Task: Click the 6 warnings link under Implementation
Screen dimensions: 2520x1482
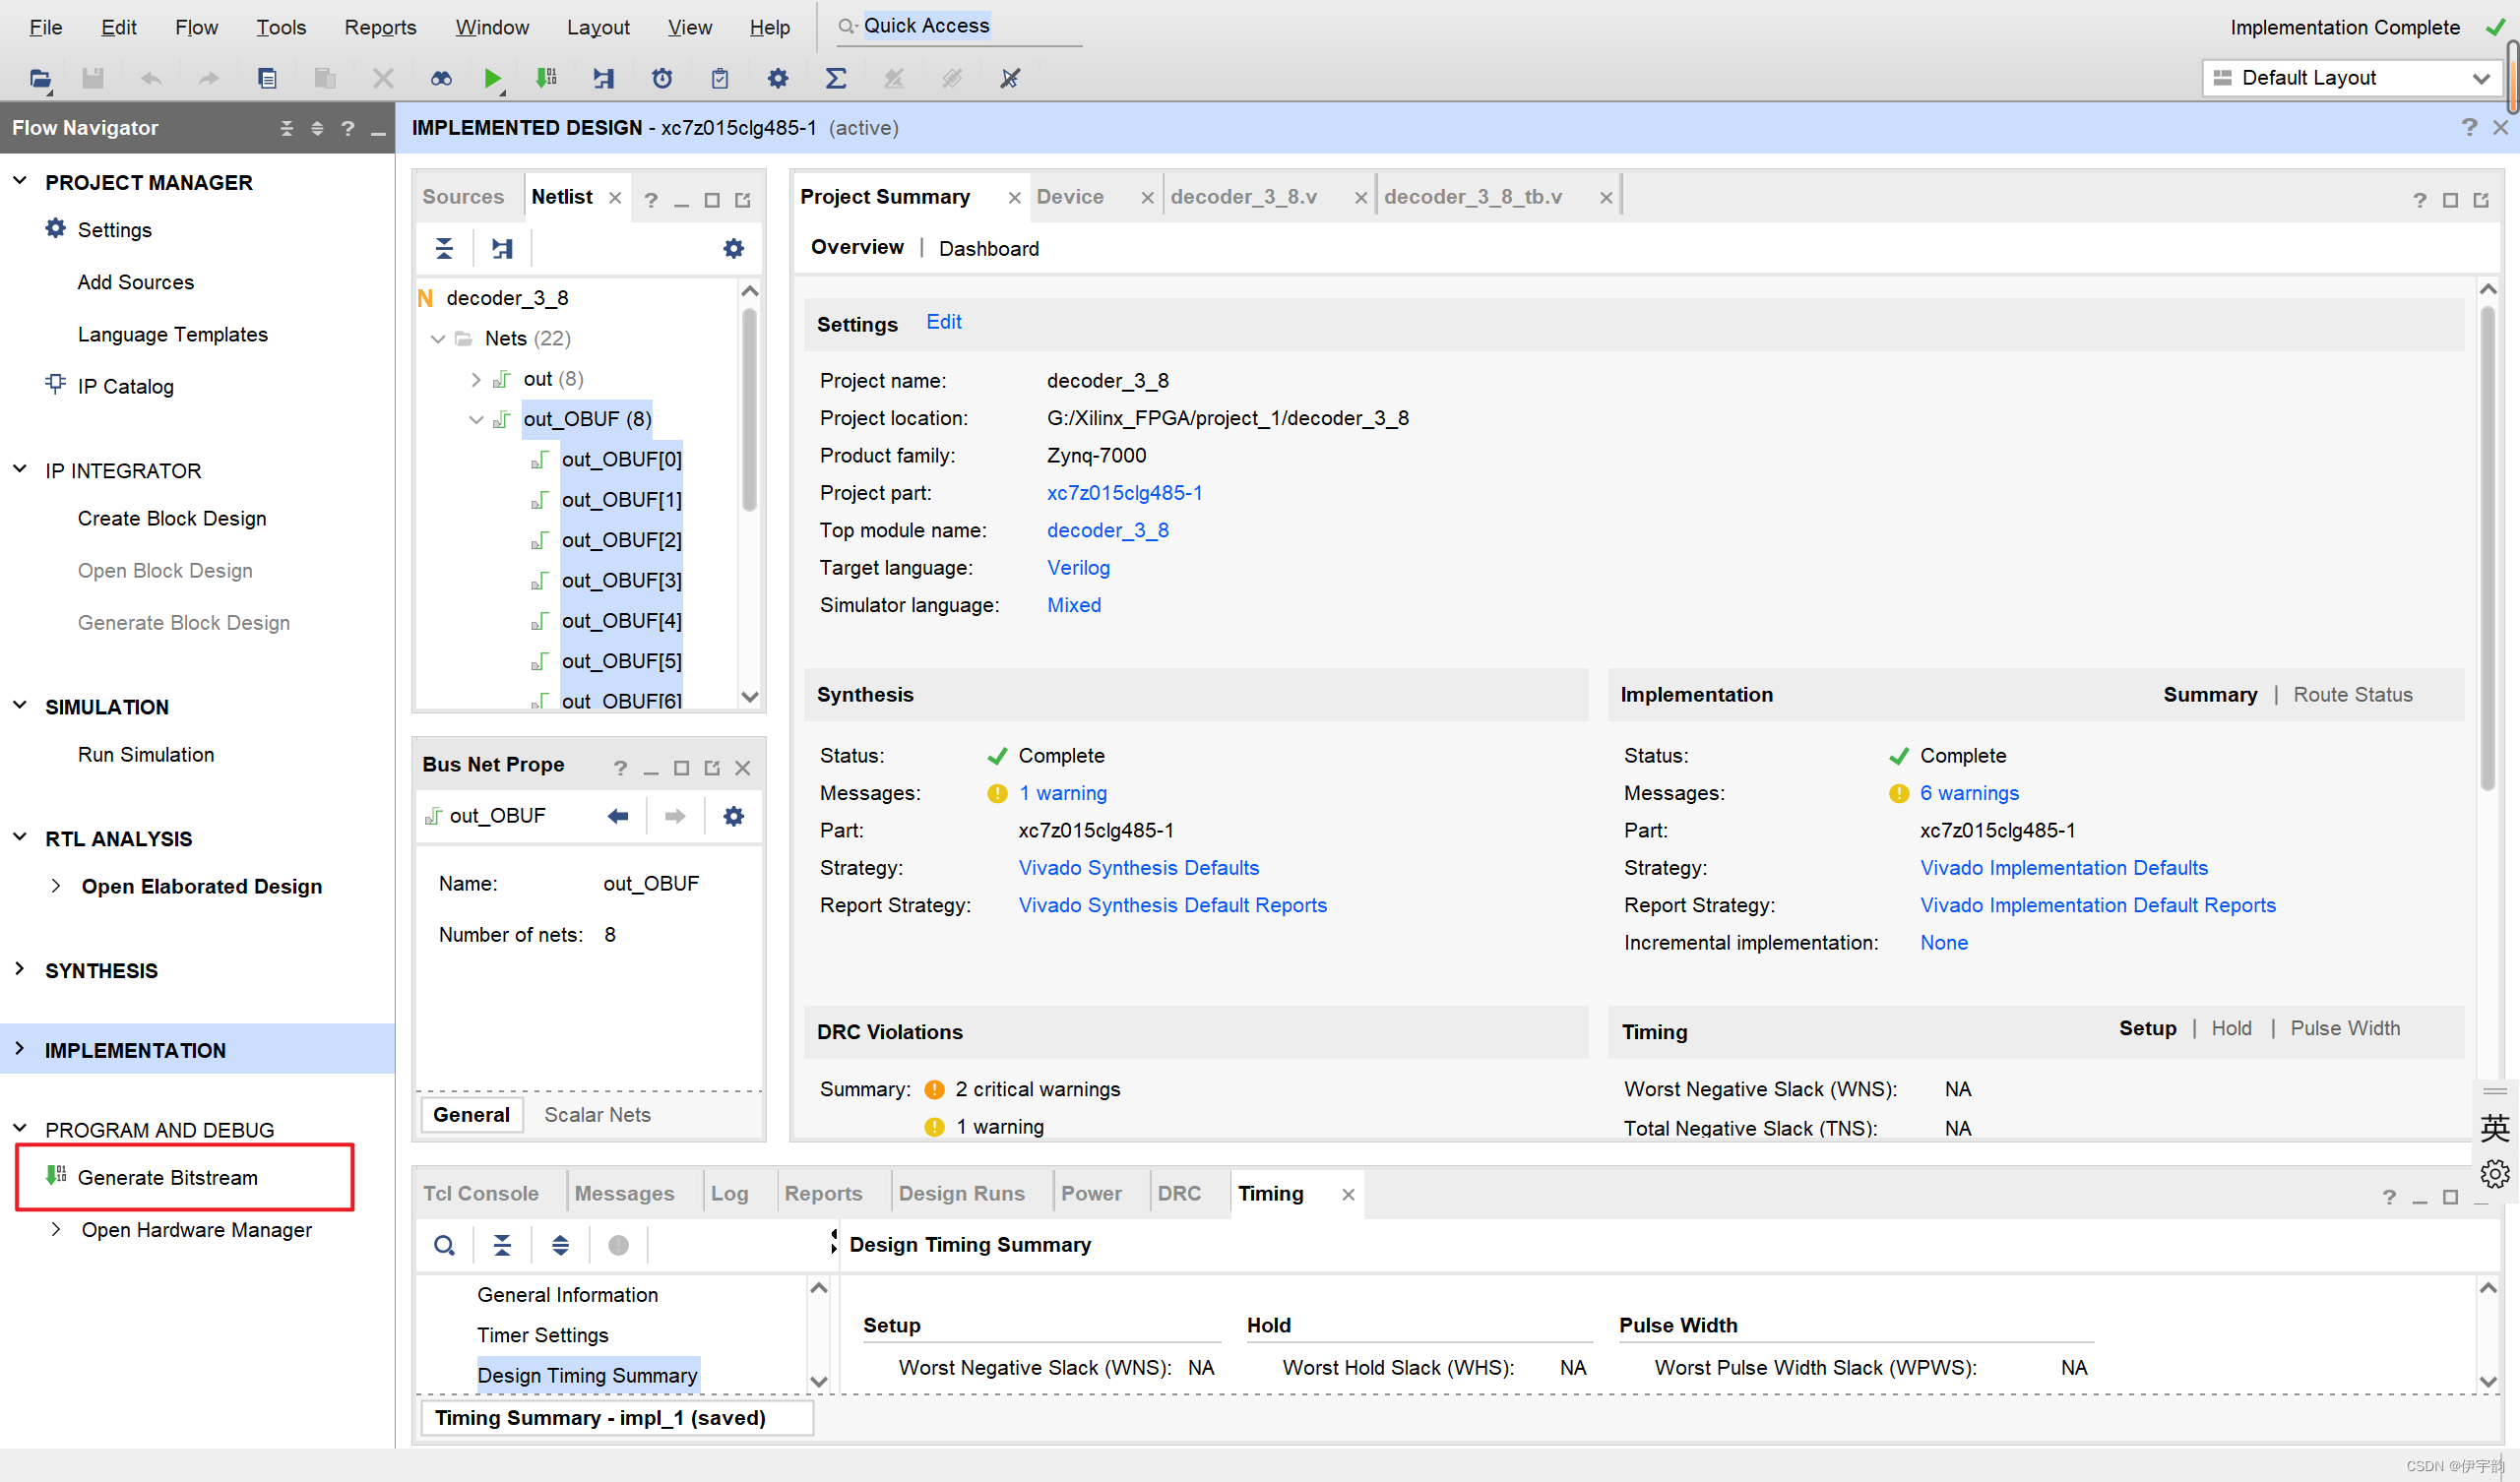Action: [1968, 793]
